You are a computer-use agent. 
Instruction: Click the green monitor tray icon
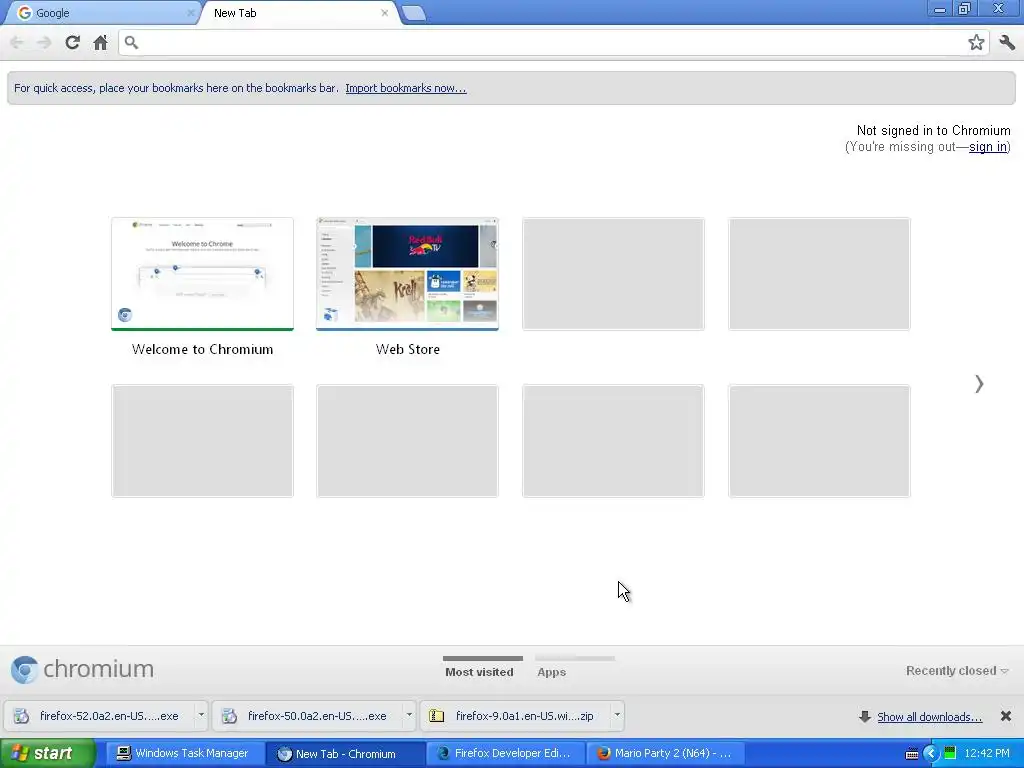pyautogui.click(x=950, y=753)
